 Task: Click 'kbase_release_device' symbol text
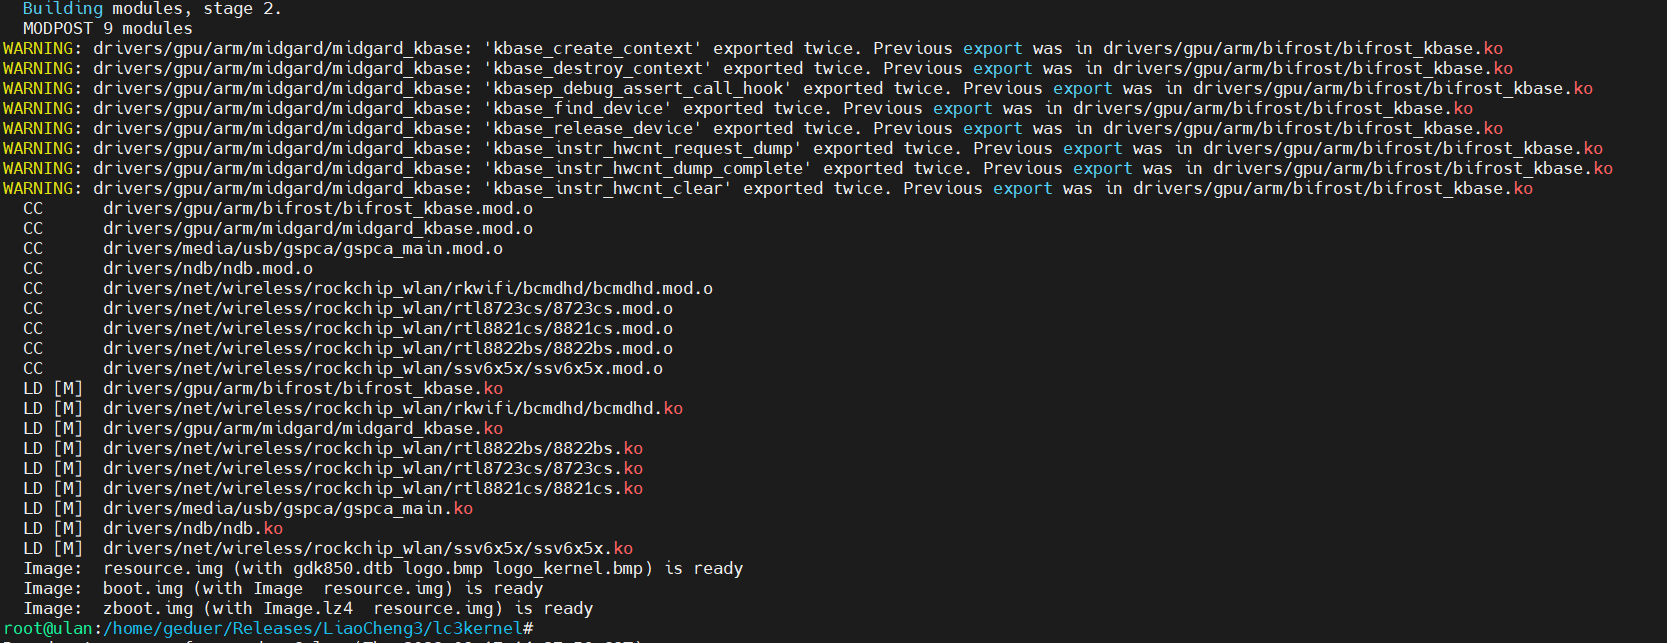(593, 128)
